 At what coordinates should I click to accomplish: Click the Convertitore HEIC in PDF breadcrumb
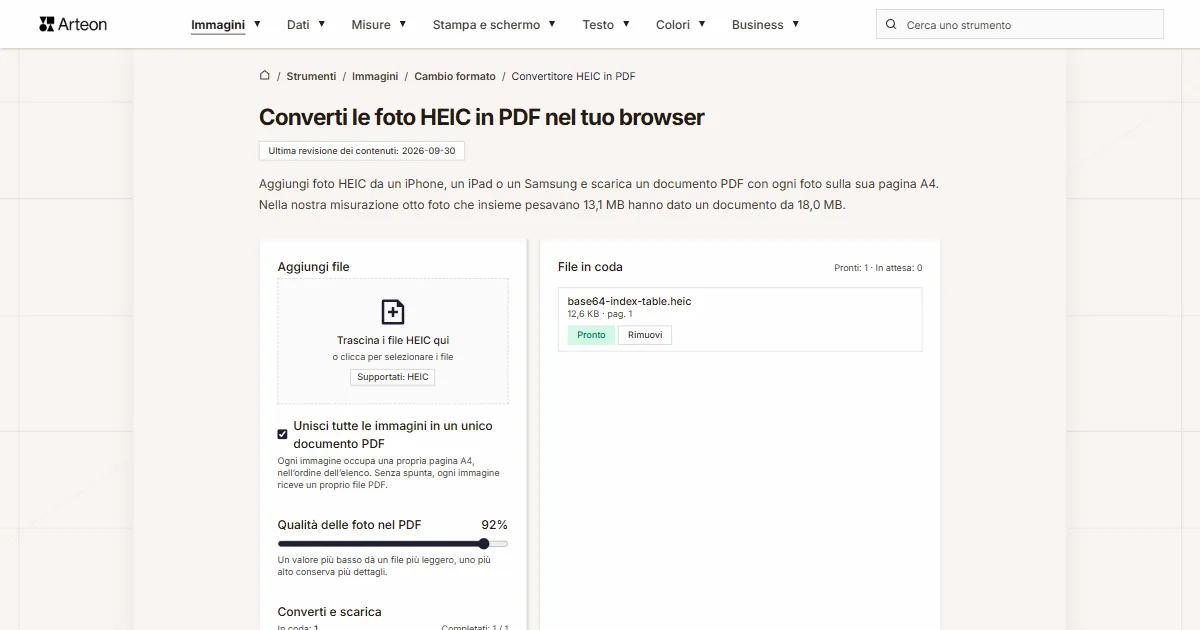[x=573, y=76]
